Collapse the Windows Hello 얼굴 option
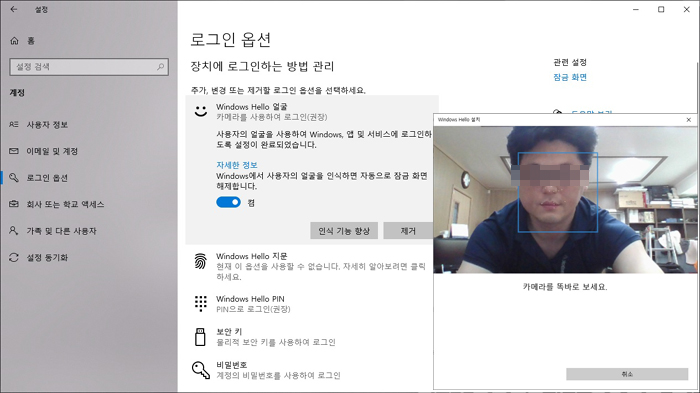 271,112
